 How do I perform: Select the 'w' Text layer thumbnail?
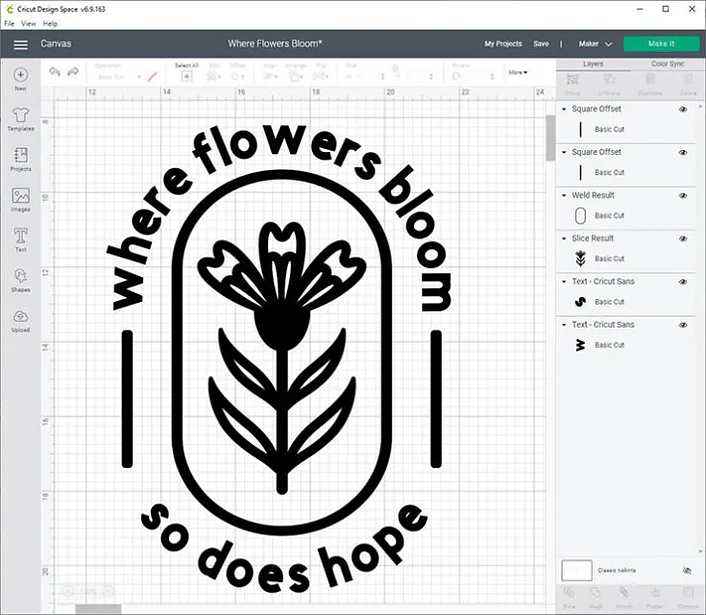tap(580, 345)
